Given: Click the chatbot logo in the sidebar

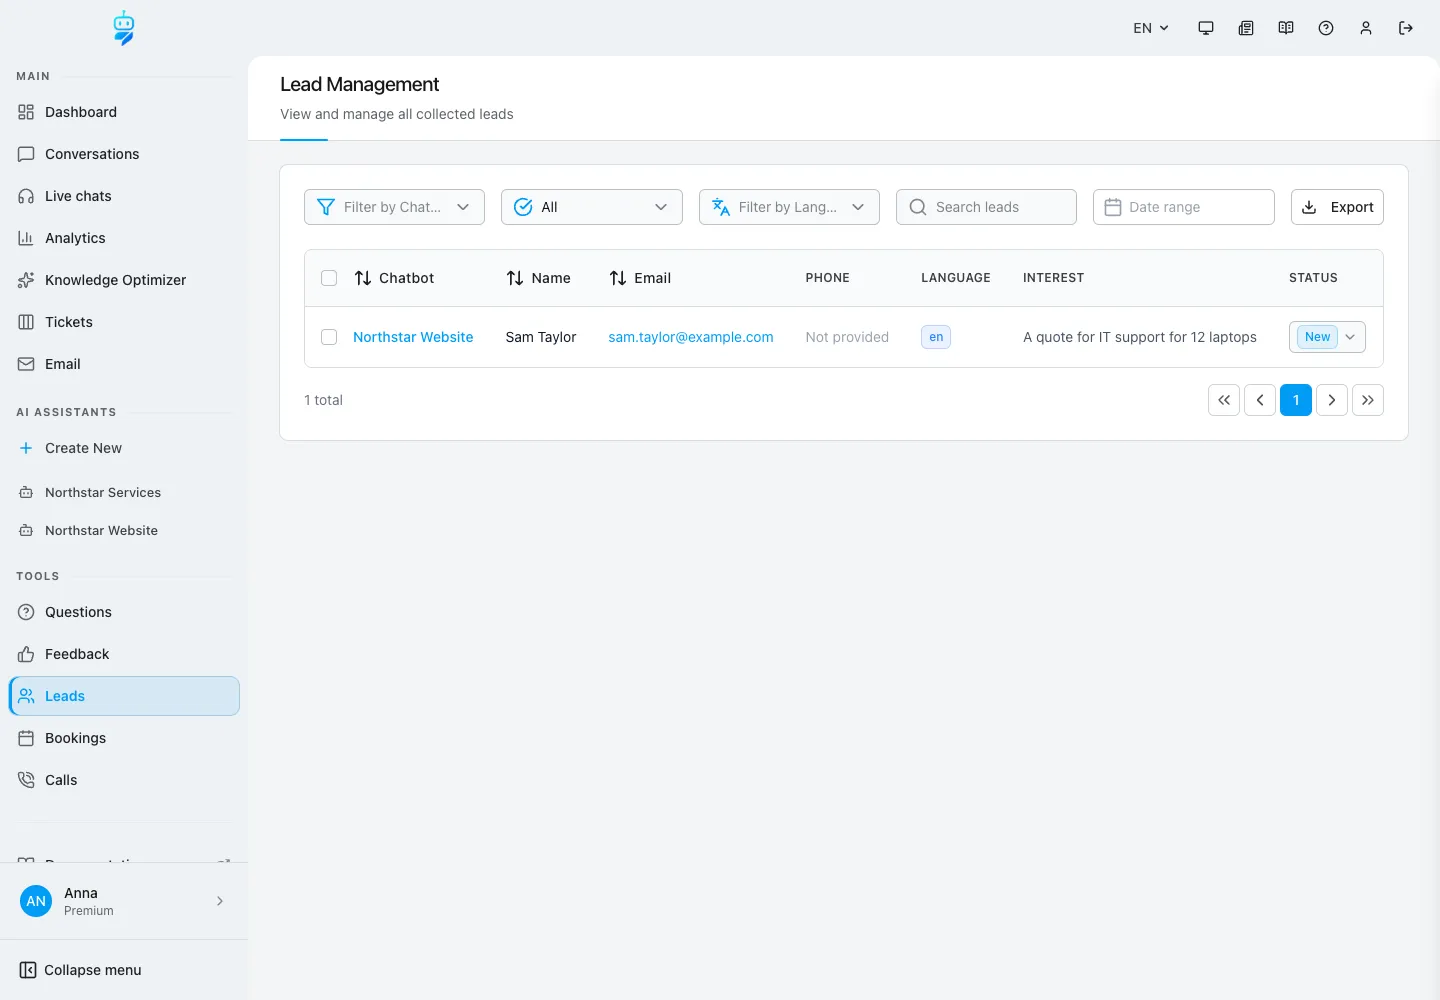Looking at the screenshot, I should [x=124, y=28].
